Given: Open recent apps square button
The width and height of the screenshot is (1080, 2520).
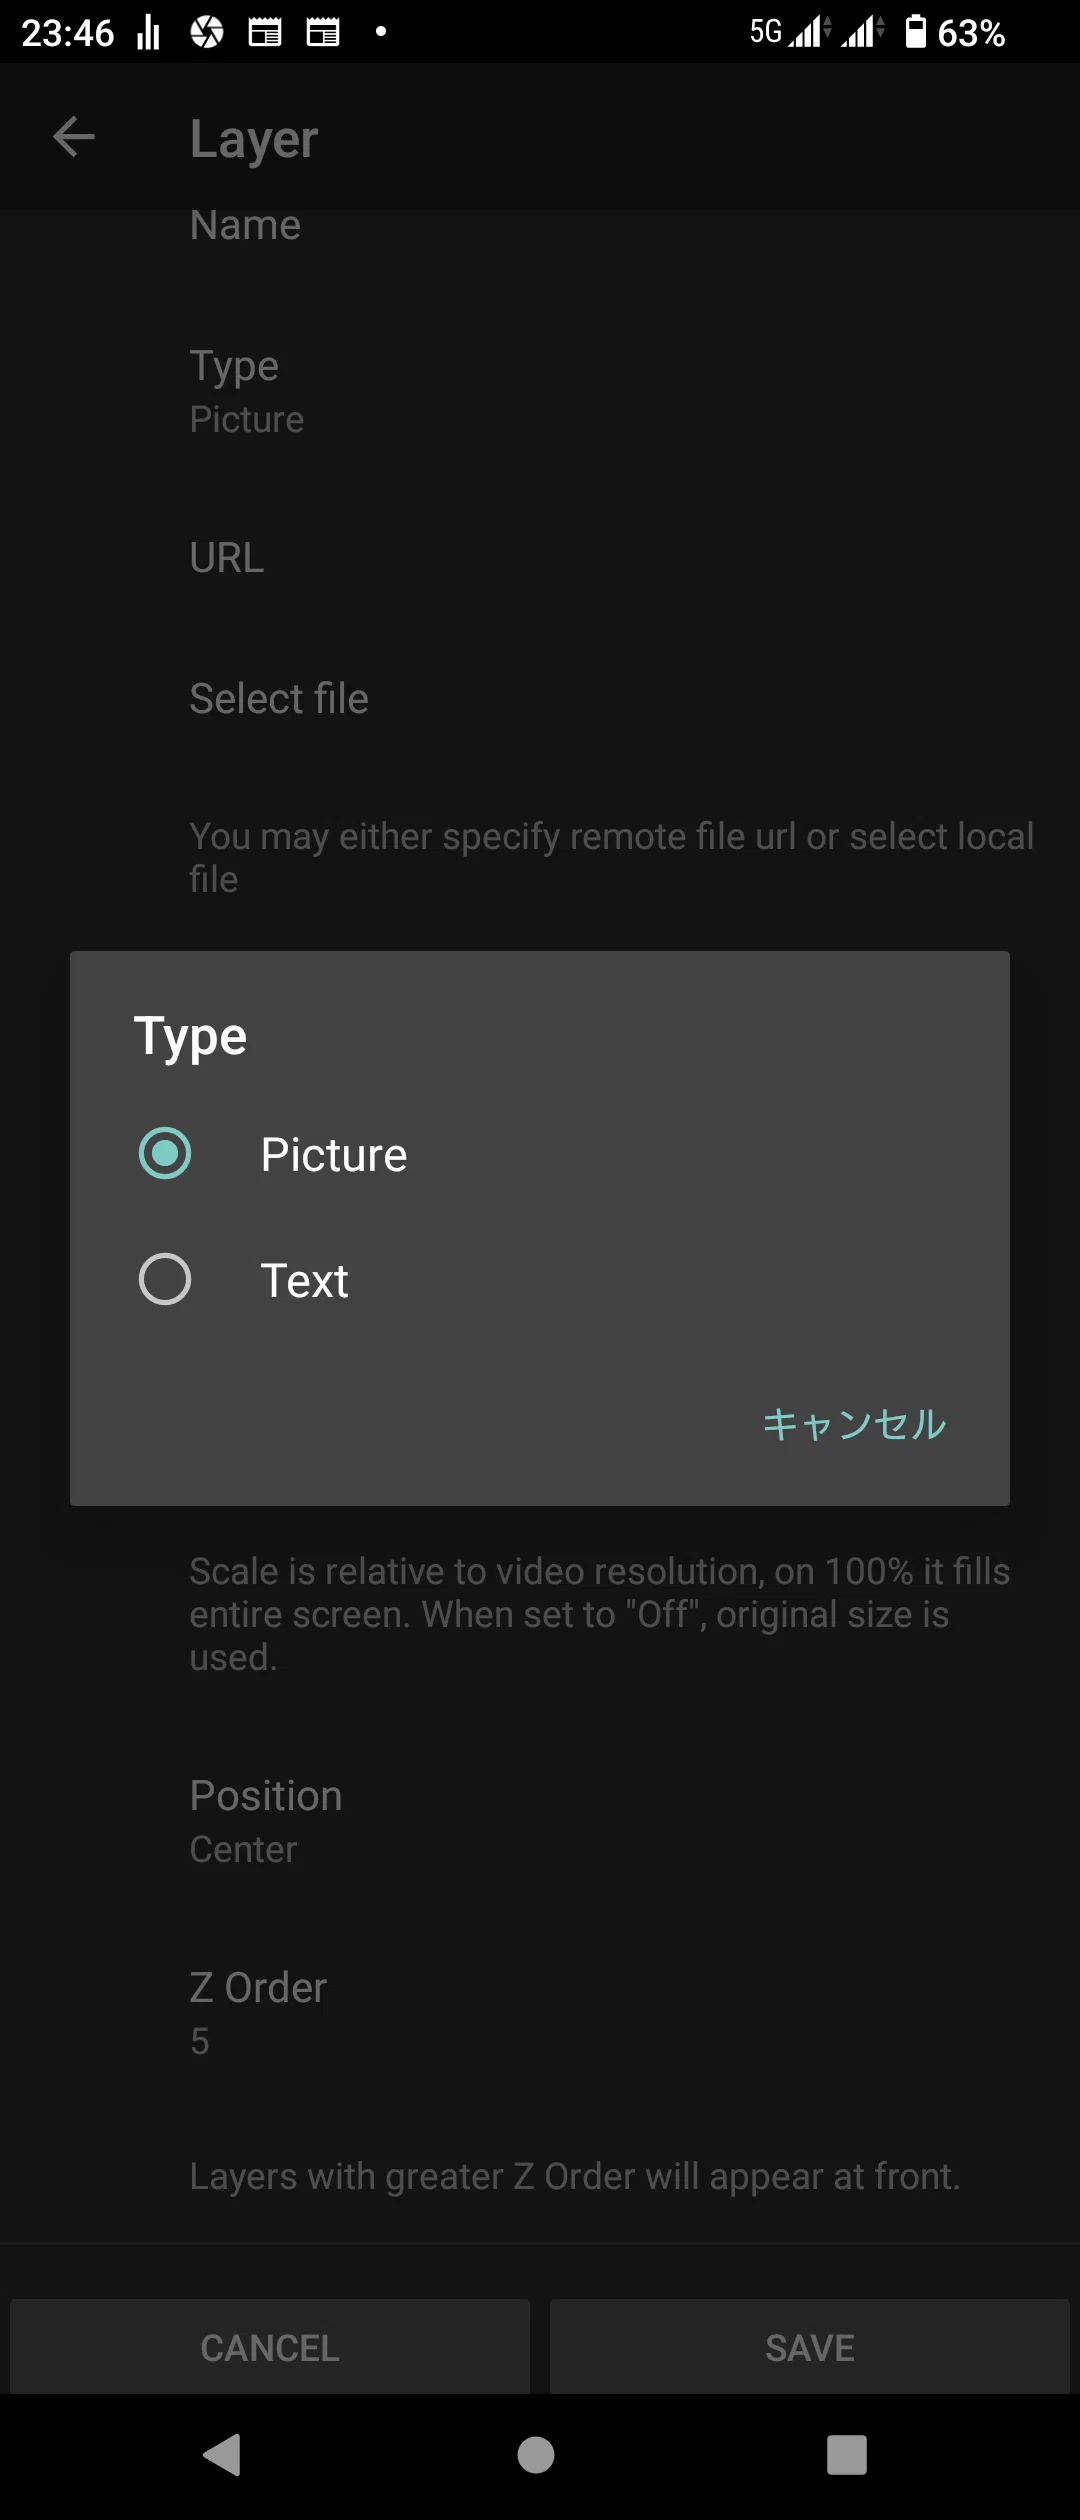Looking at the screenshot, I should pyautogui.click(x=847, y=2454).
